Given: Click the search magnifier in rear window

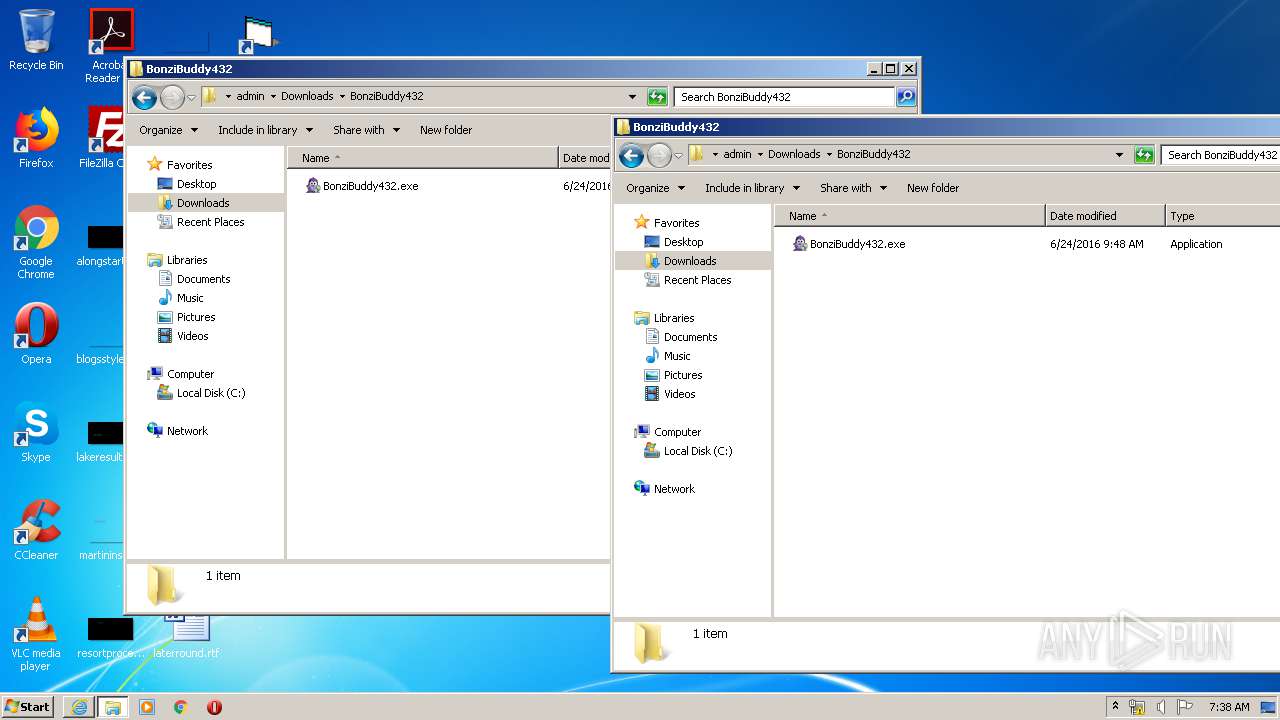Looking at the screenshot, I should tap(905, 97).
